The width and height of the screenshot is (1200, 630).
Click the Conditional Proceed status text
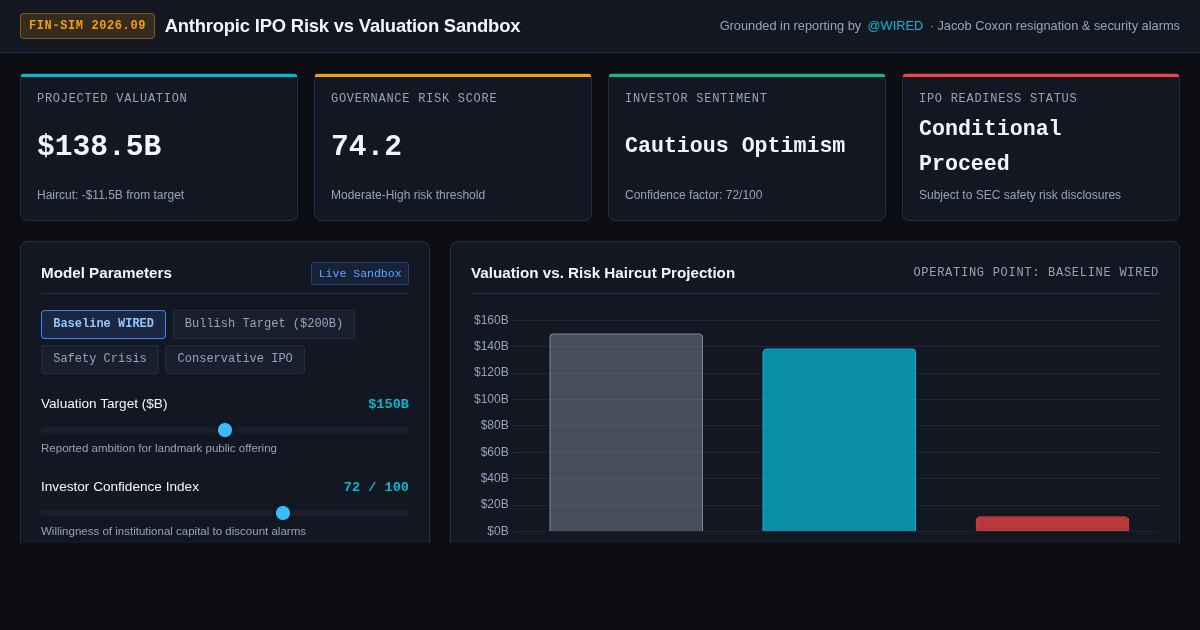coord(991,147)
